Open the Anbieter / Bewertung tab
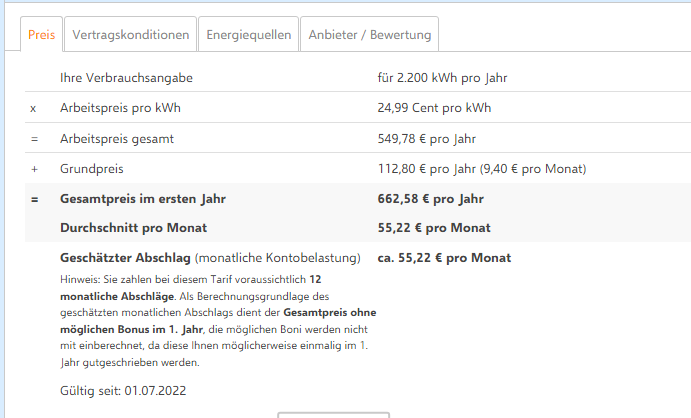Image resolution: width=691 pixels, height=418 pixels. (369, 34)
